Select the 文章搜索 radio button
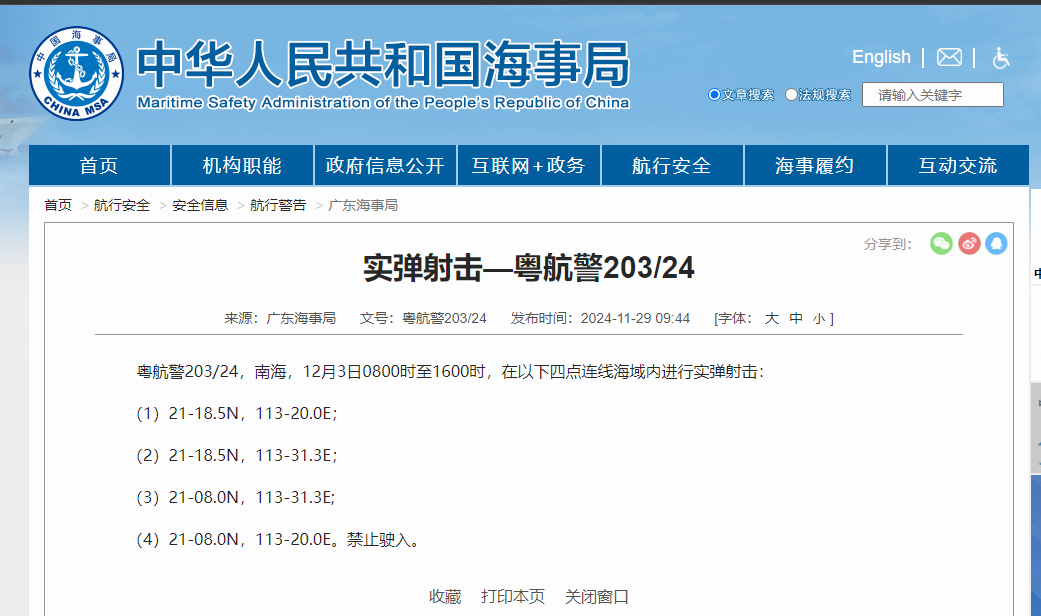Viewport: 1041px width, 616px height. [x=714, y=95]
